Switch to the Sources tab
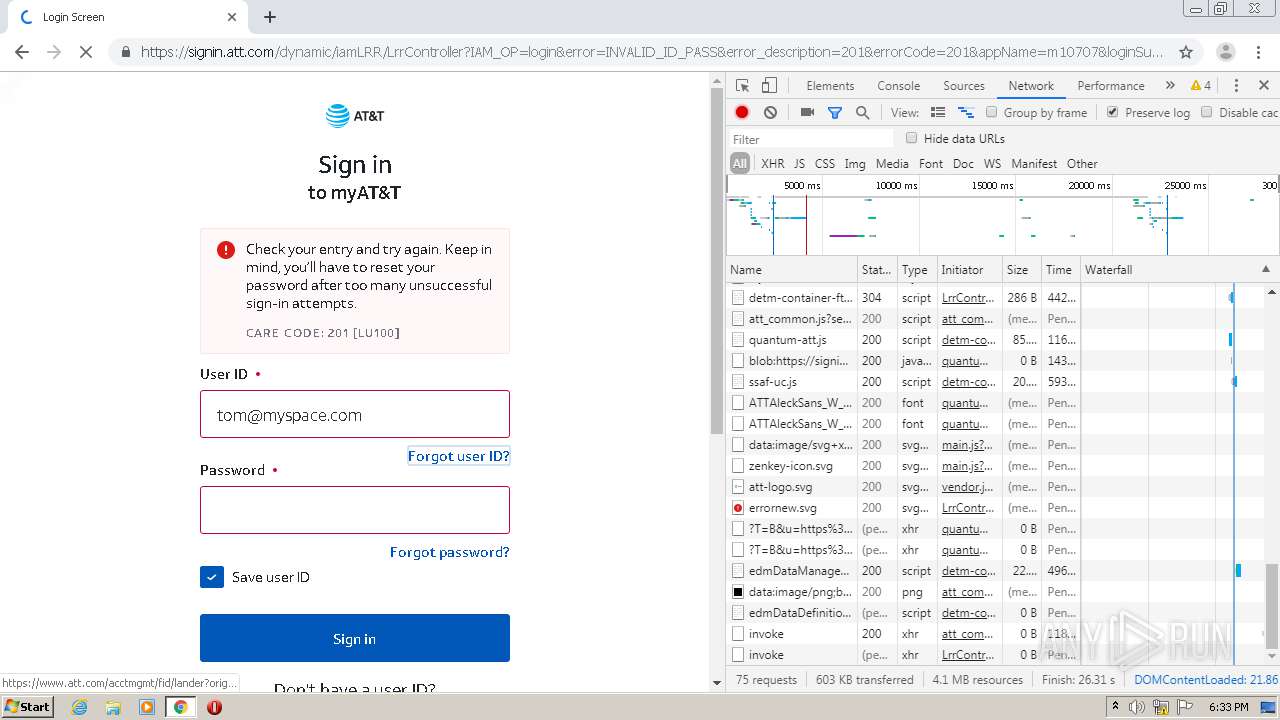The image size is (1280, 720). pyautogui.click(x=964, y=86)
